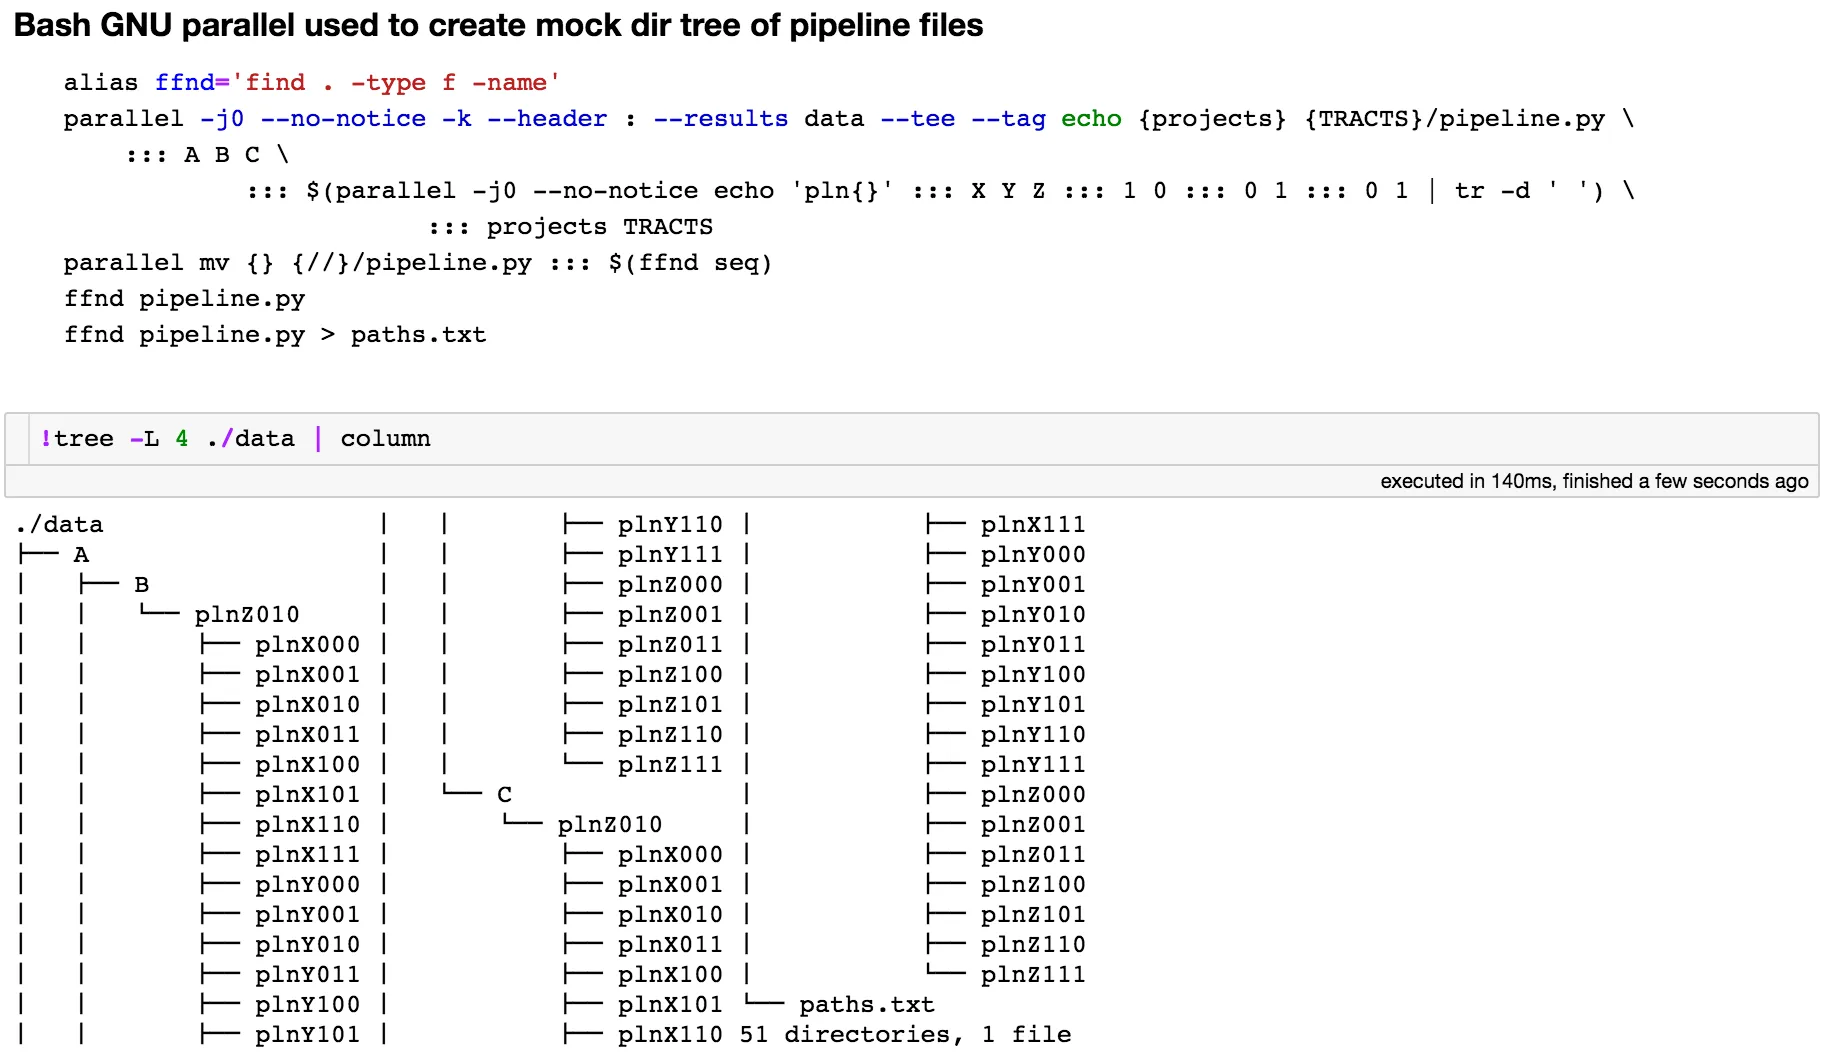Click the 'executed in 140ms' status text
Screen dimensions: 1836x1054
1594,481
